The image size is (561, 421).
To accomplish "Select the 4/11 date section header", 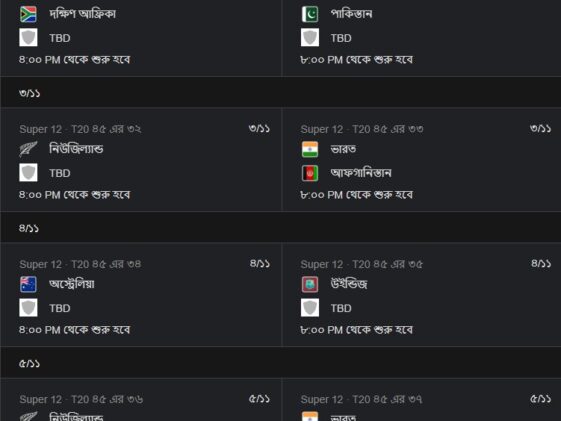I will [x=280, y=227].
